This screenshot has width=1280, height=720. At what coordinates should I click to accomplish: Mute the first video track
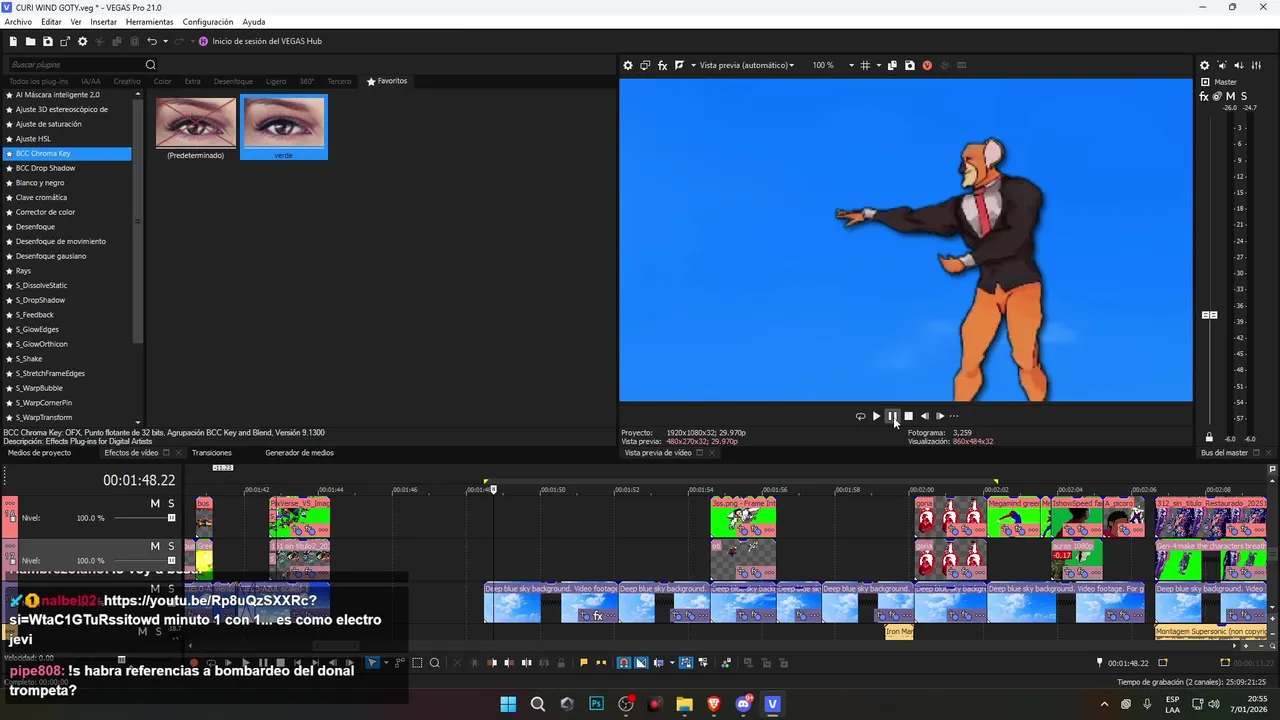click(x=155, y=504)
